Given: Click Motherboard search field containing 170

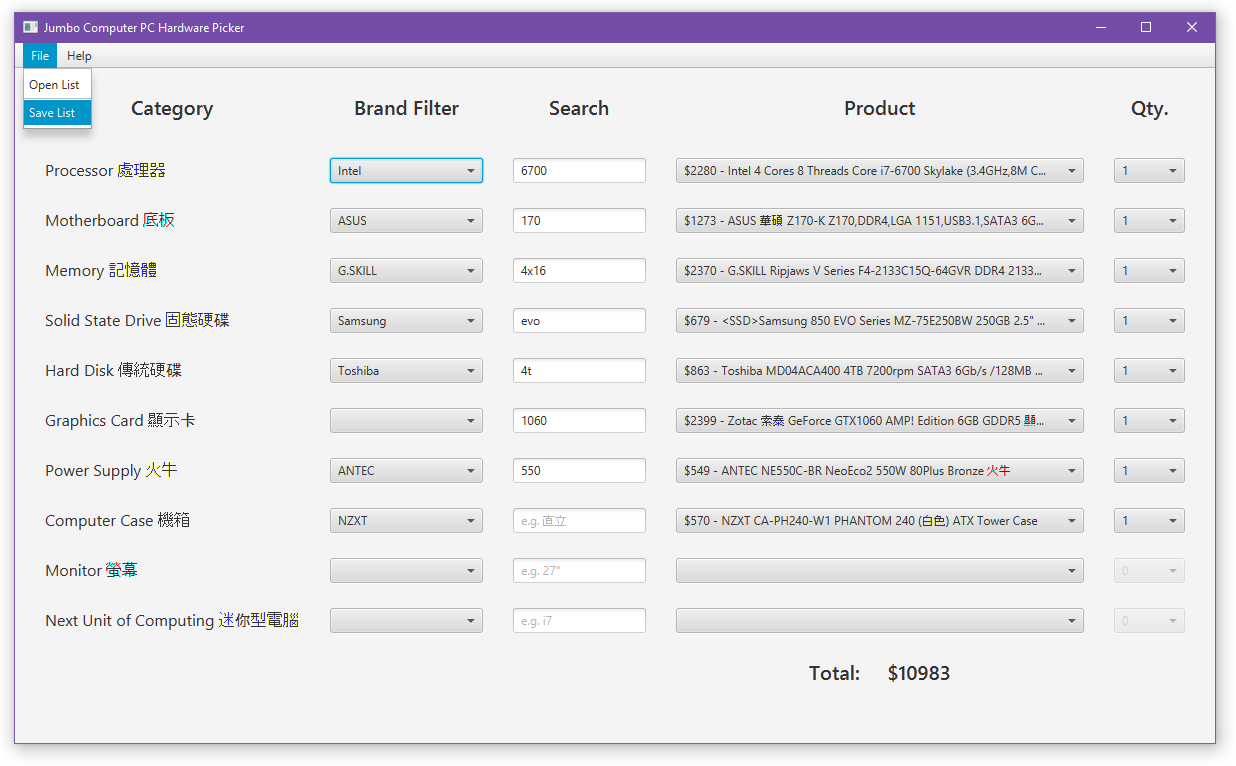Looking at the screenshot, I should pyautogui.click(x=579, y=221).
